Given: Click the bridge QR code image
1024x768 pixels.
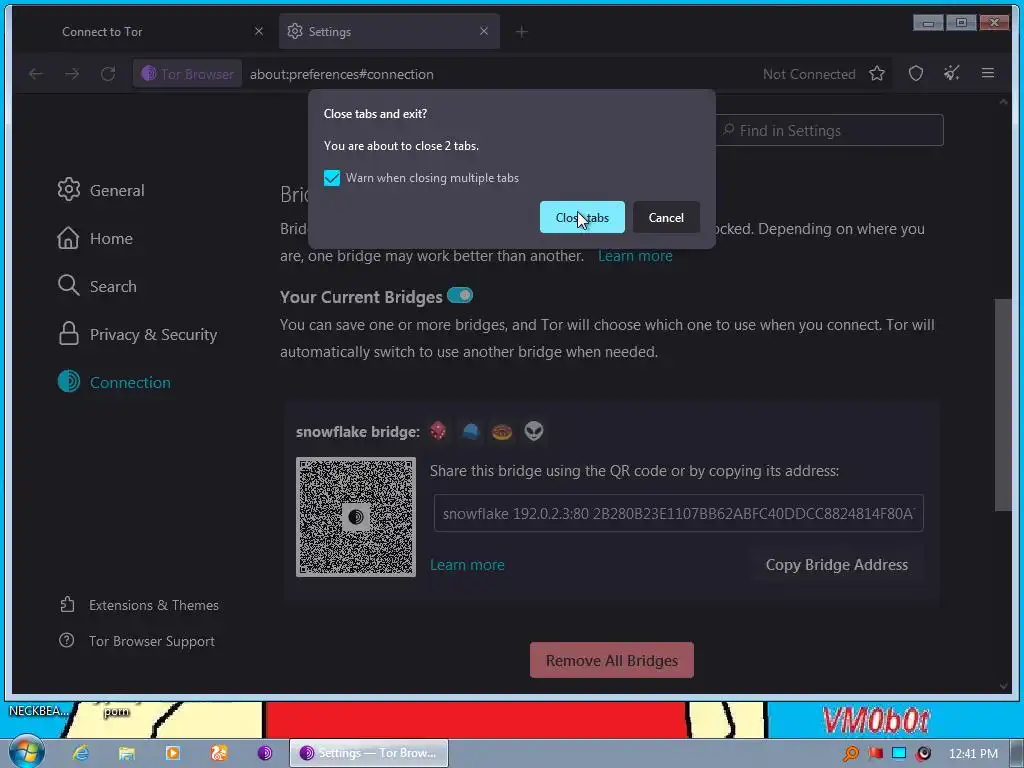Looking at the screenshot, I should point(356,517).
